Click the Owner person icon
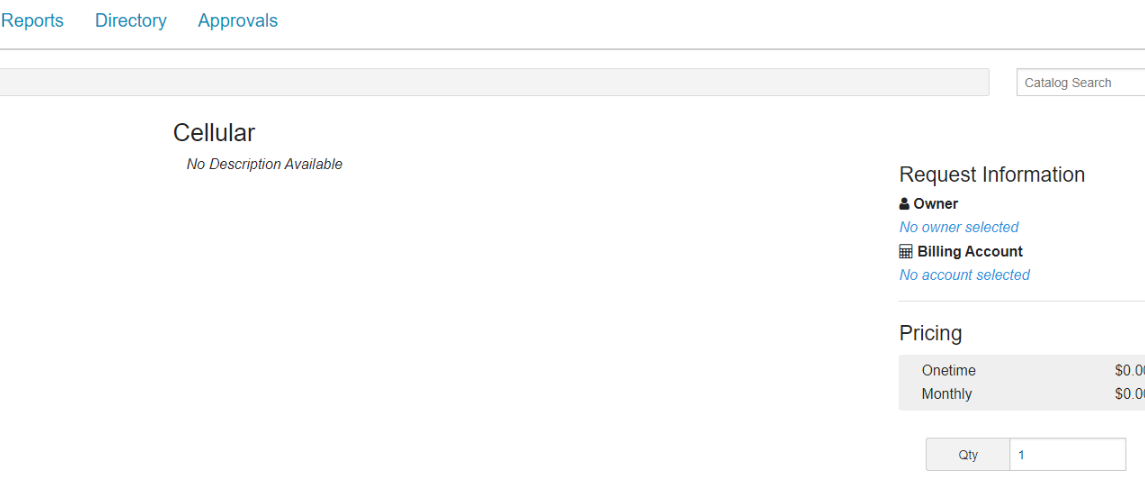 pos(905,204)
